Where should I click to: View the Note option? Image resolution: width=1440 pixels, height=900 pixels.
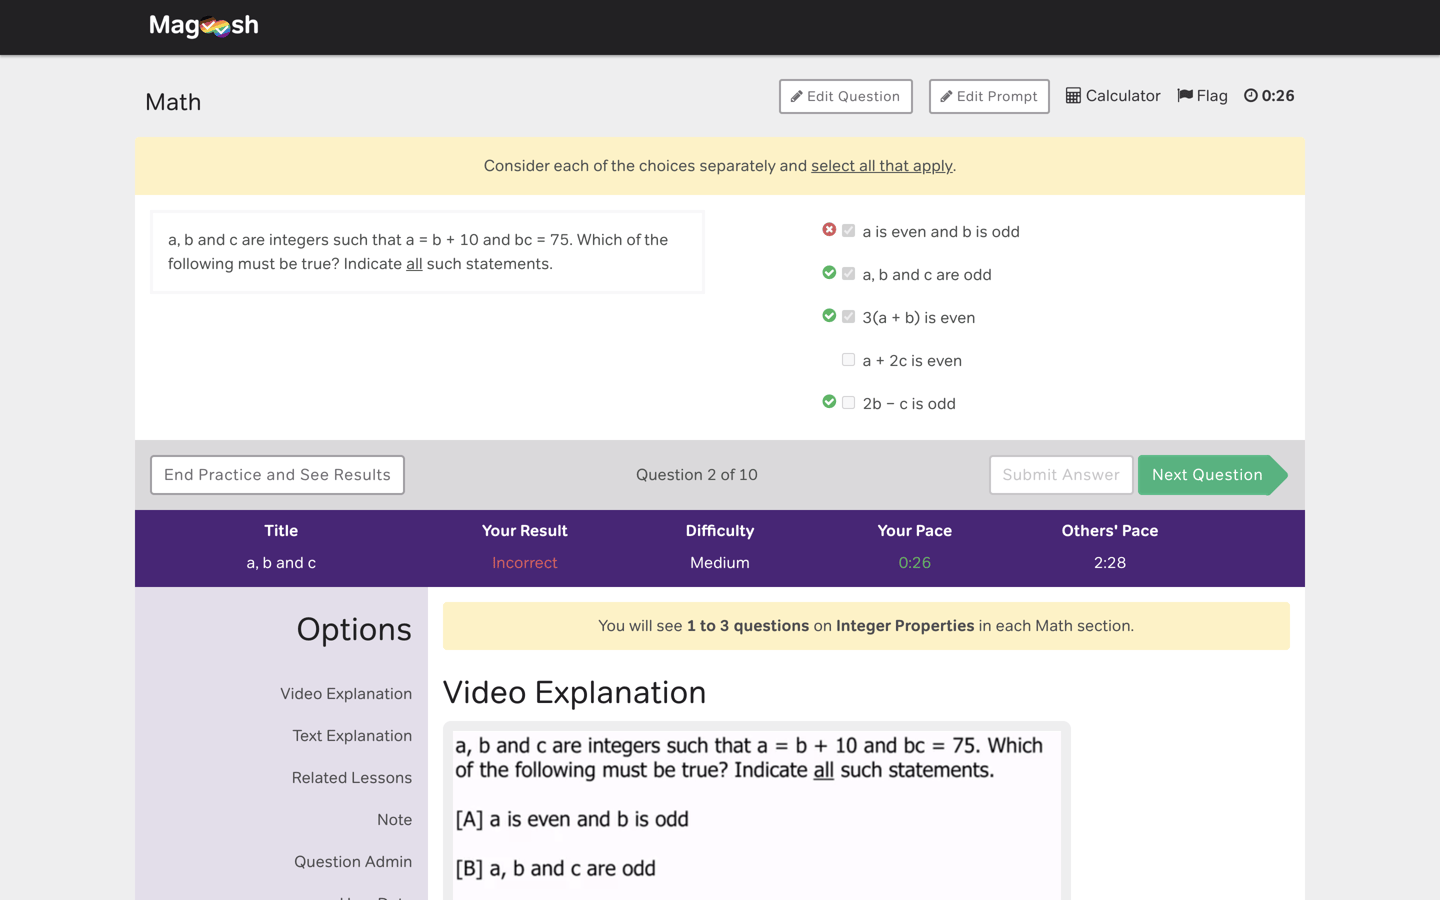394,819
